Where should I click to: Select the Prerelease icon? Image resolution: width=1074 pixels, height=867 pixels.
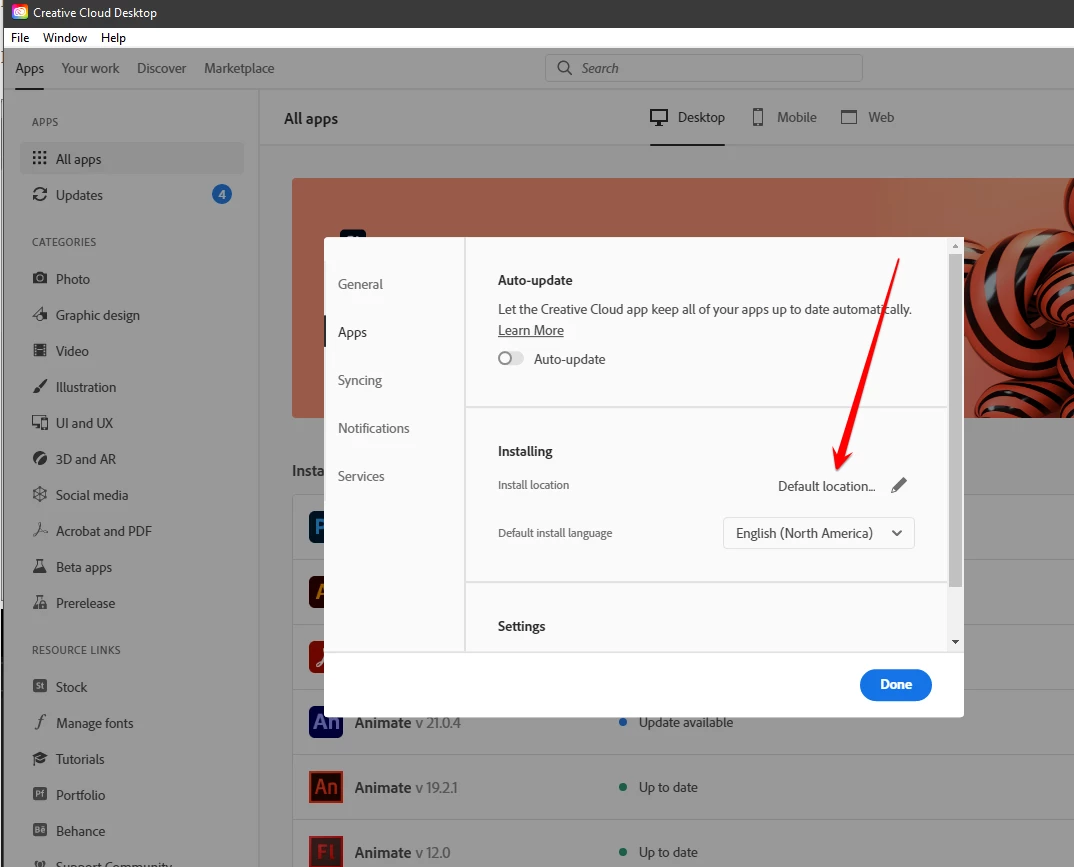click(40, 603)
